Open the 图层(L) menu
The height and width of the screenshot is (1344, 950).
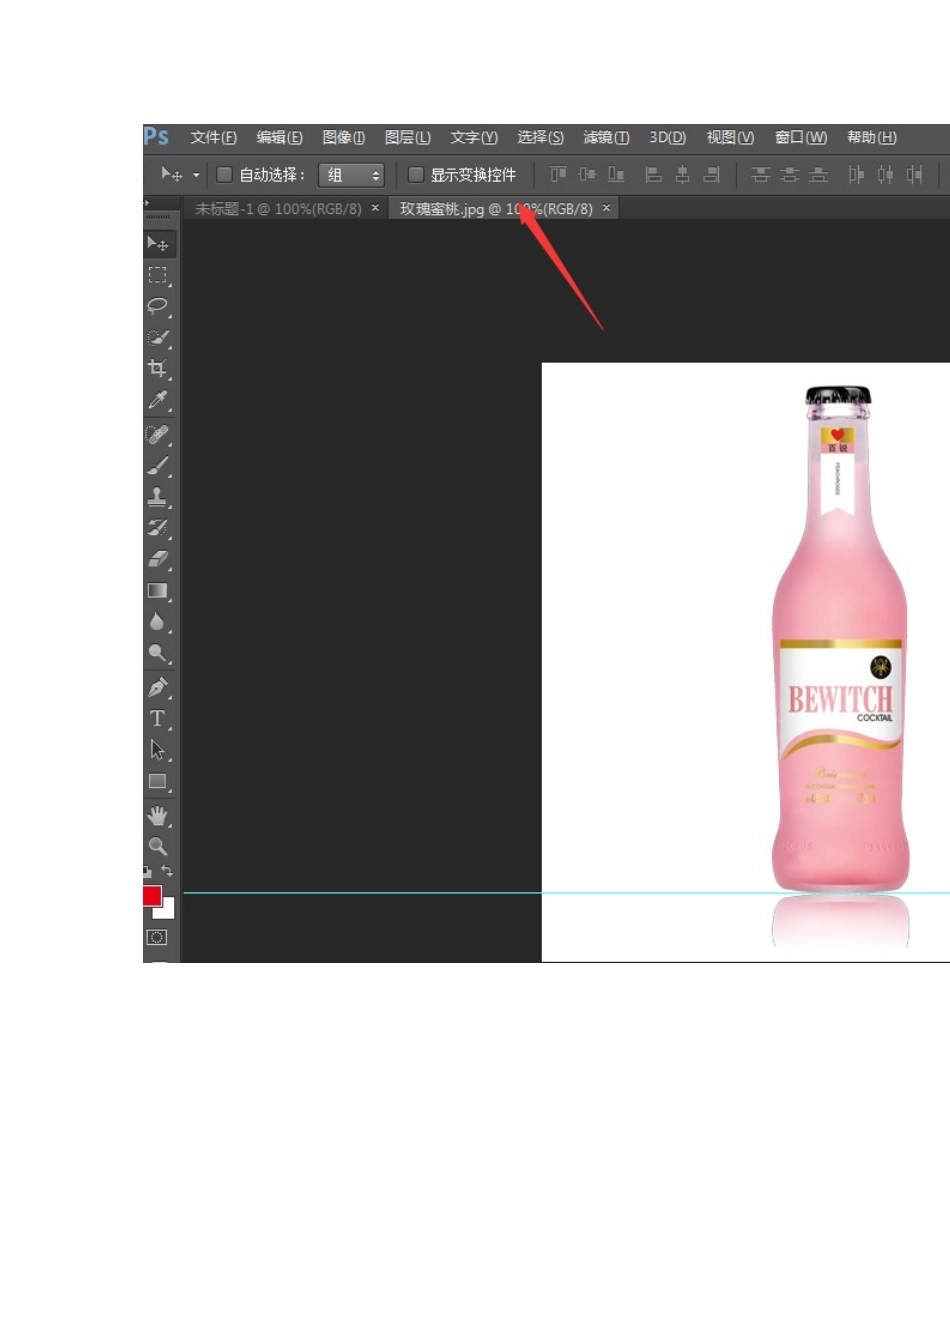pos(408,137)
